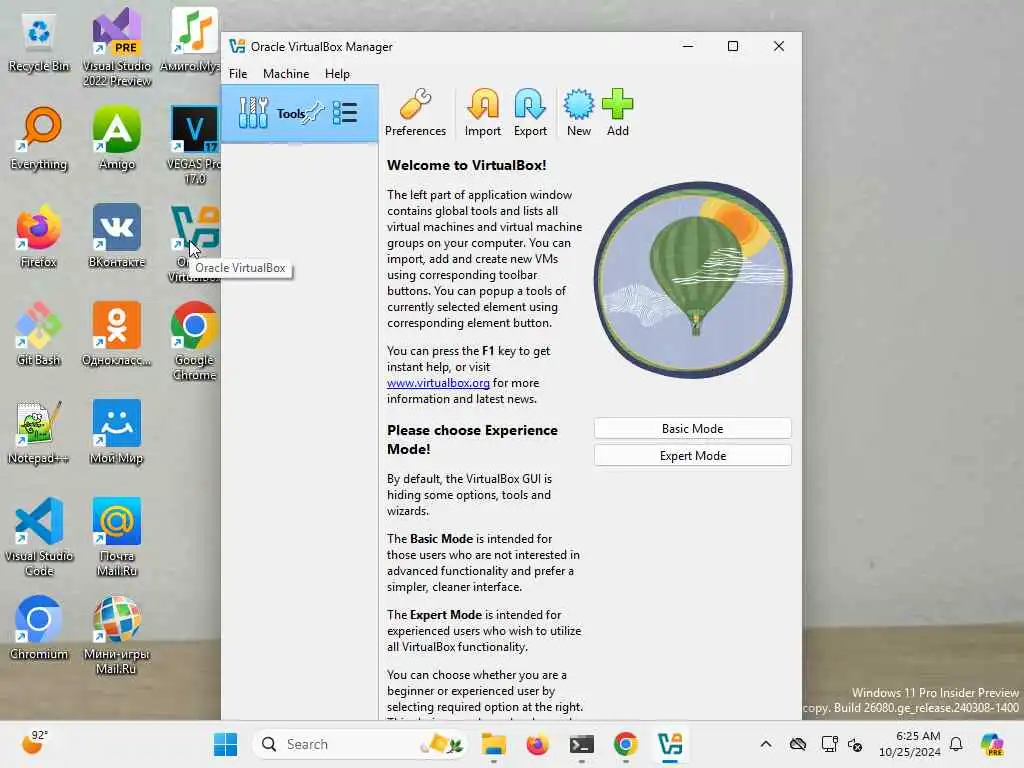Select Visual Studio 2022 Preview shortcut
The width and height of the screenshot is (1024, 768).
(x=117, y=47)
